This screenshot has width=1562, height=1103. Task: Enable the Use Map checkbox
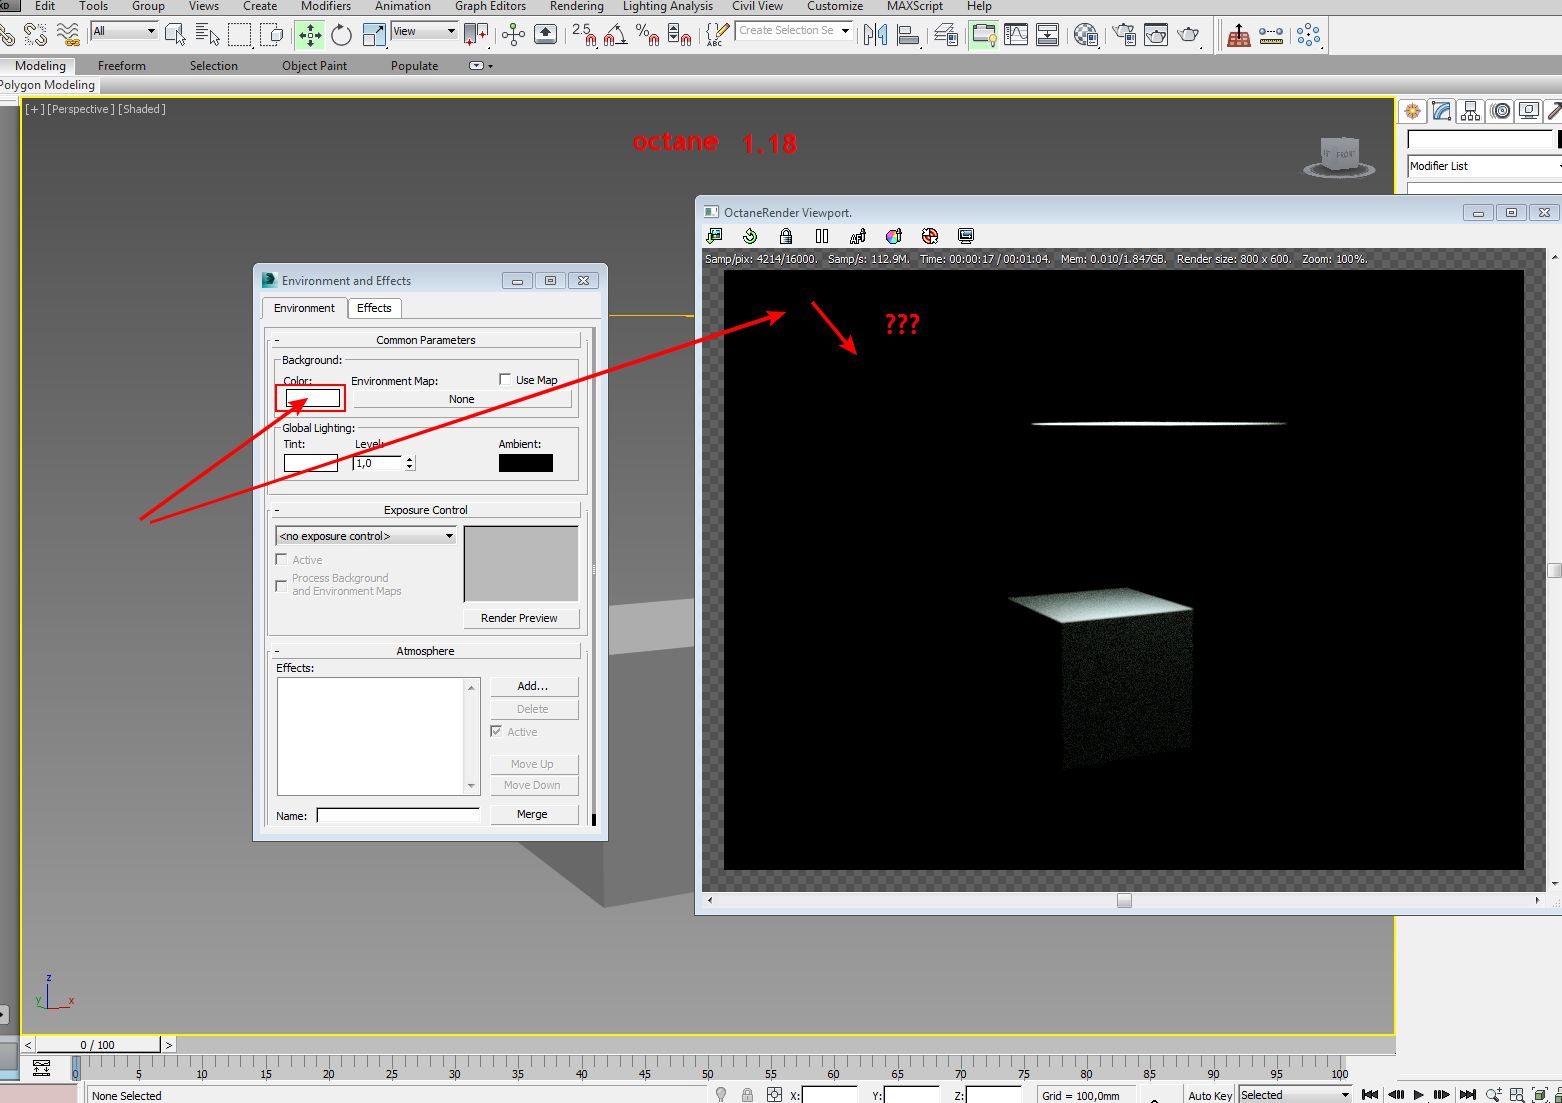tap(505, 379)
